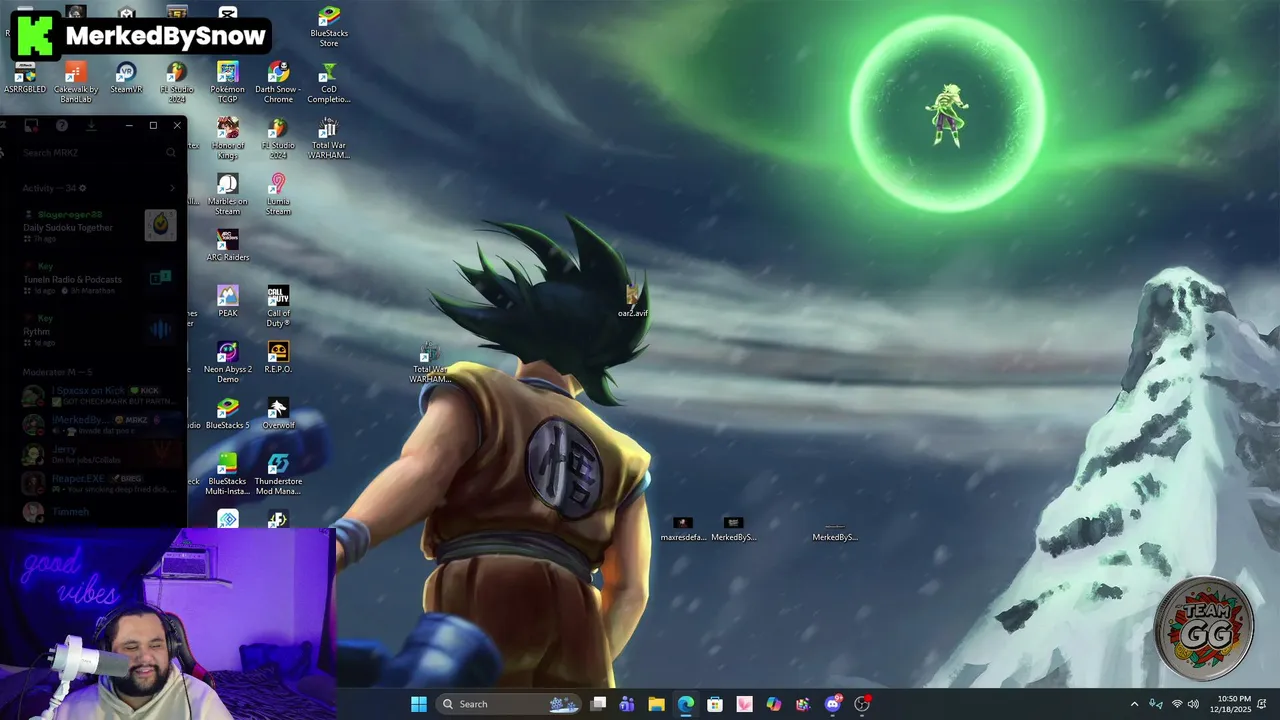Click the Discord download icon
This screenshot has width=1280, height=720.
pyautogui.click(x=91, y=126)
